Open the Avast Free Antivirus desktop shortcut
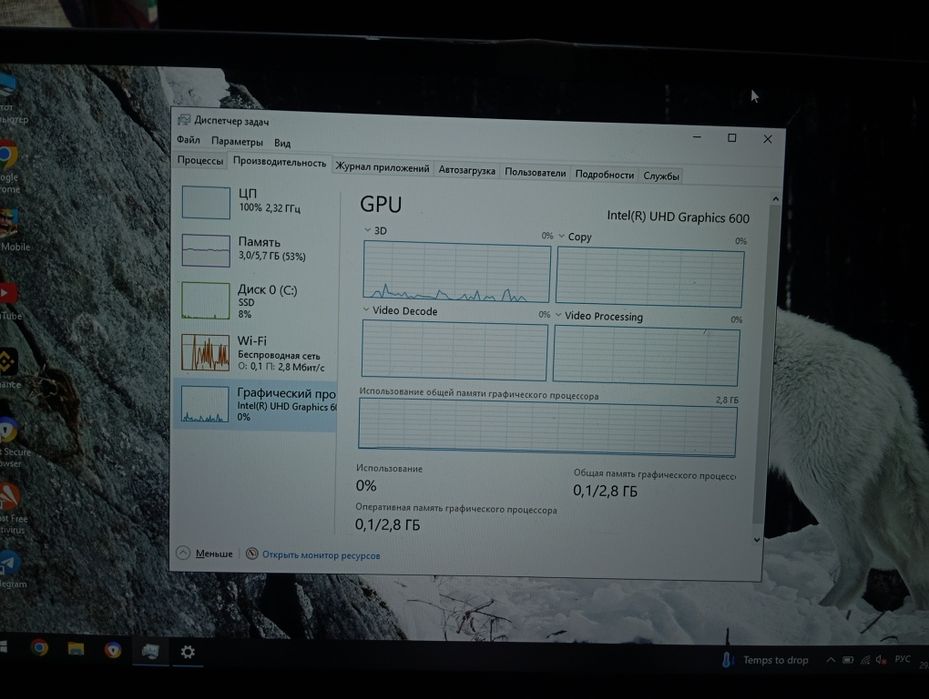 click(12, 507)
